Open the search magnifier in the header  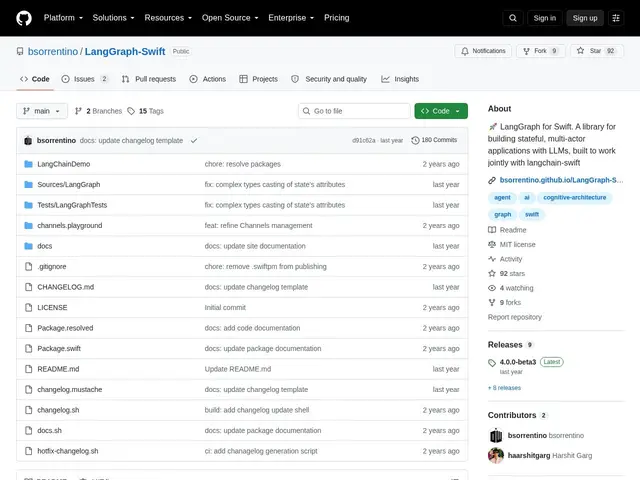513,18
